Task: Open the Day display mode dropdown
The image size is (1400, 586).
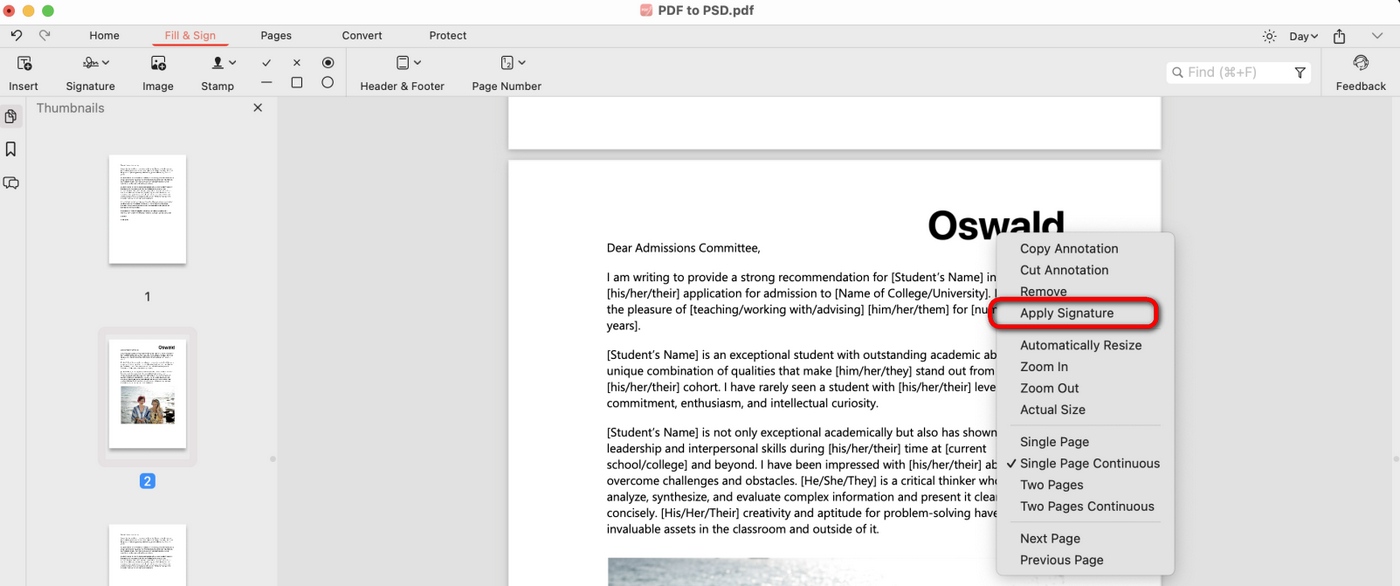Action: (1303, 36)
